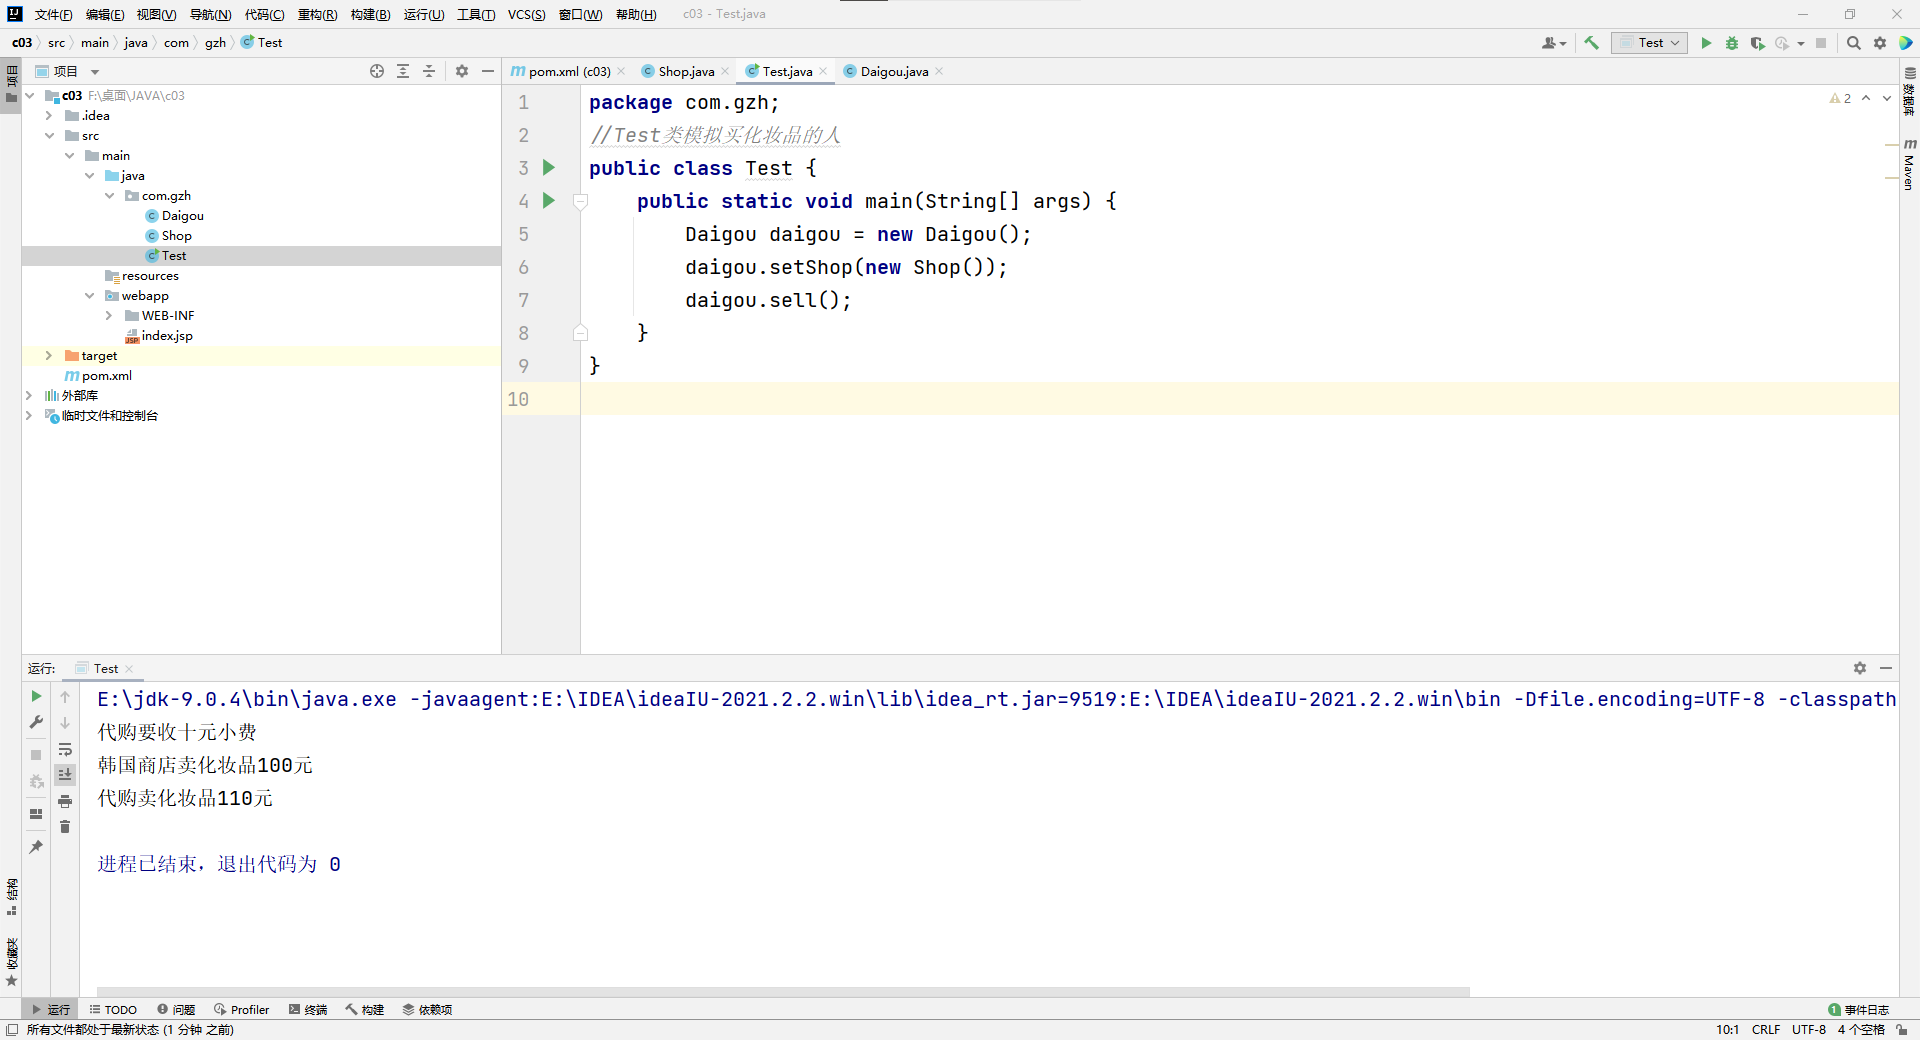Click restore layout icon in run panel
The width and height of the screenshot is (1920, 1040).
[x=36, y=814]
